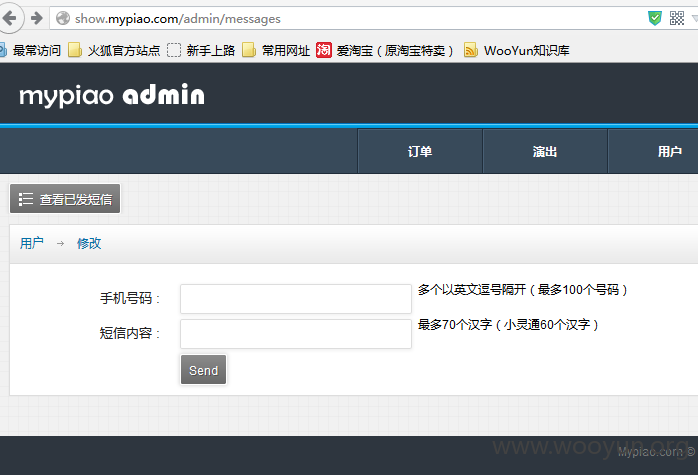Focus the 短信内容 input field
This screenshot has height=475, width=698.
296,333
